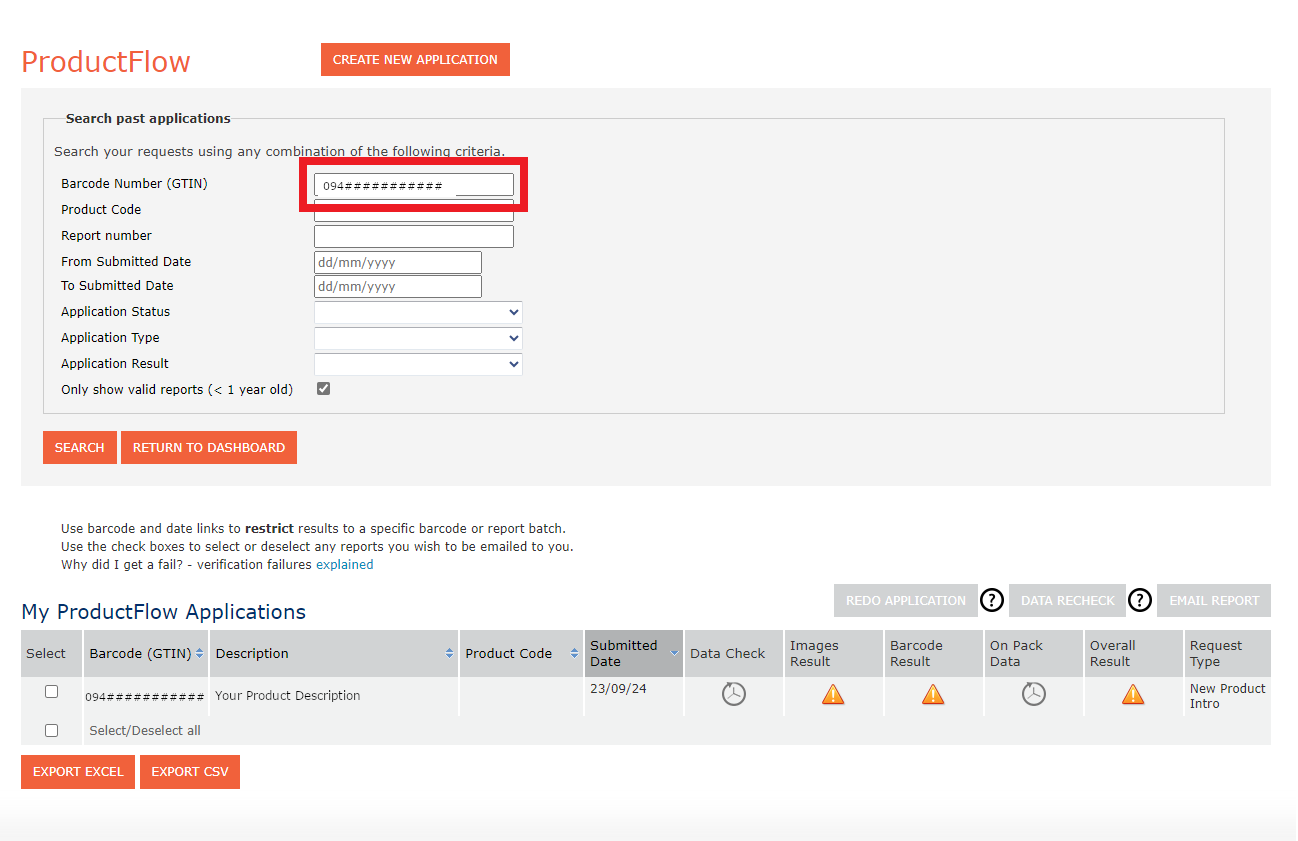This screenshot has width=1298, height=841.
Task: Click the Create New Application button
Action: (415, 59)
